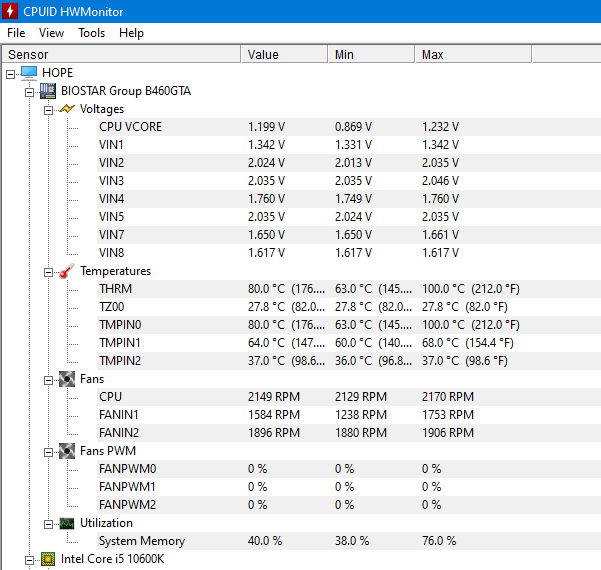The image size is (601, 570).
Task: Collapse the Utilization group
Action: (x=49, y=524)
